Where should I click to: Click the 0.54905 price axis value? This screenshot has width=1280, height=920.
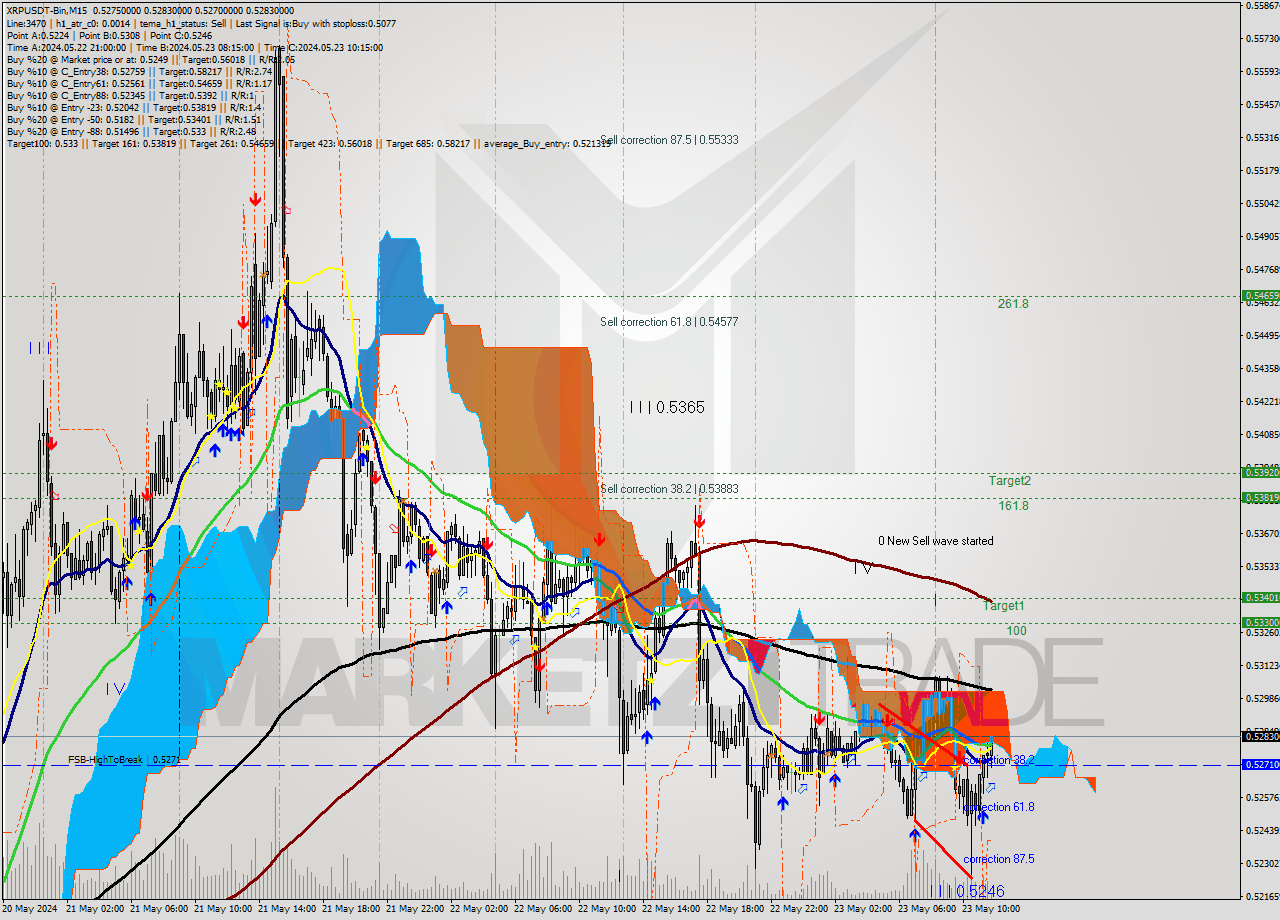1262,236
